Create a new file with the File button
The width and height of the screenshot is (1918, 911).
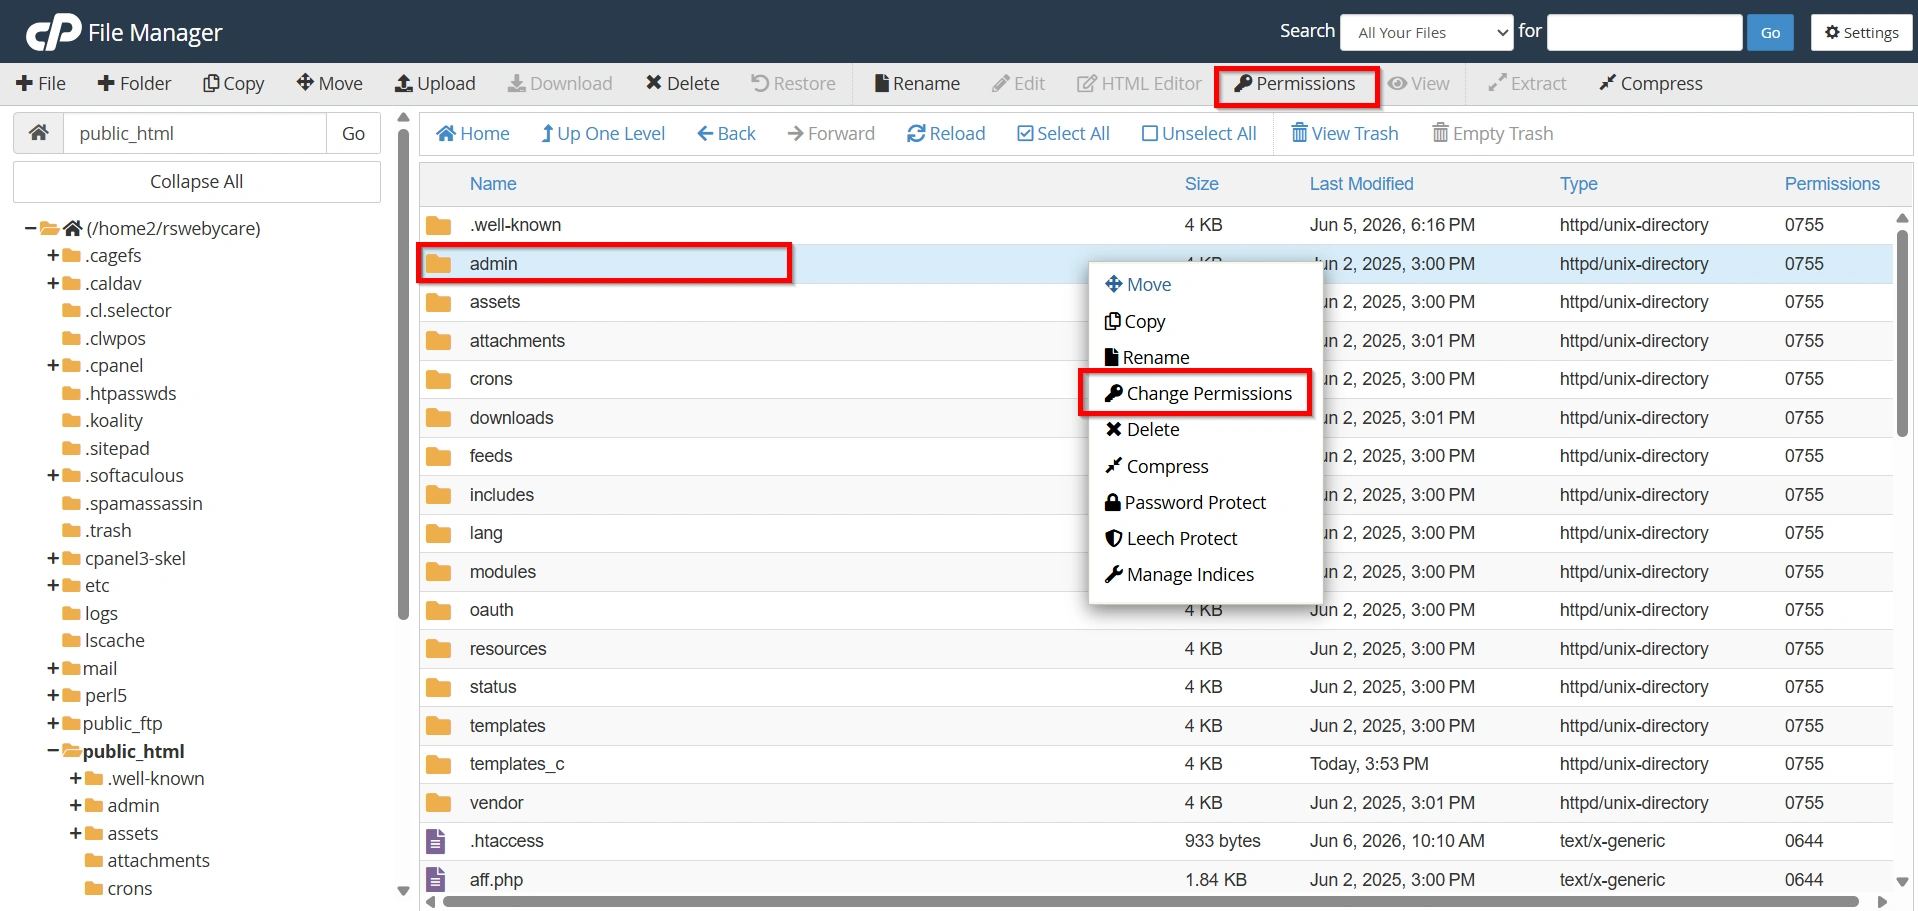(x=41, y=84)
